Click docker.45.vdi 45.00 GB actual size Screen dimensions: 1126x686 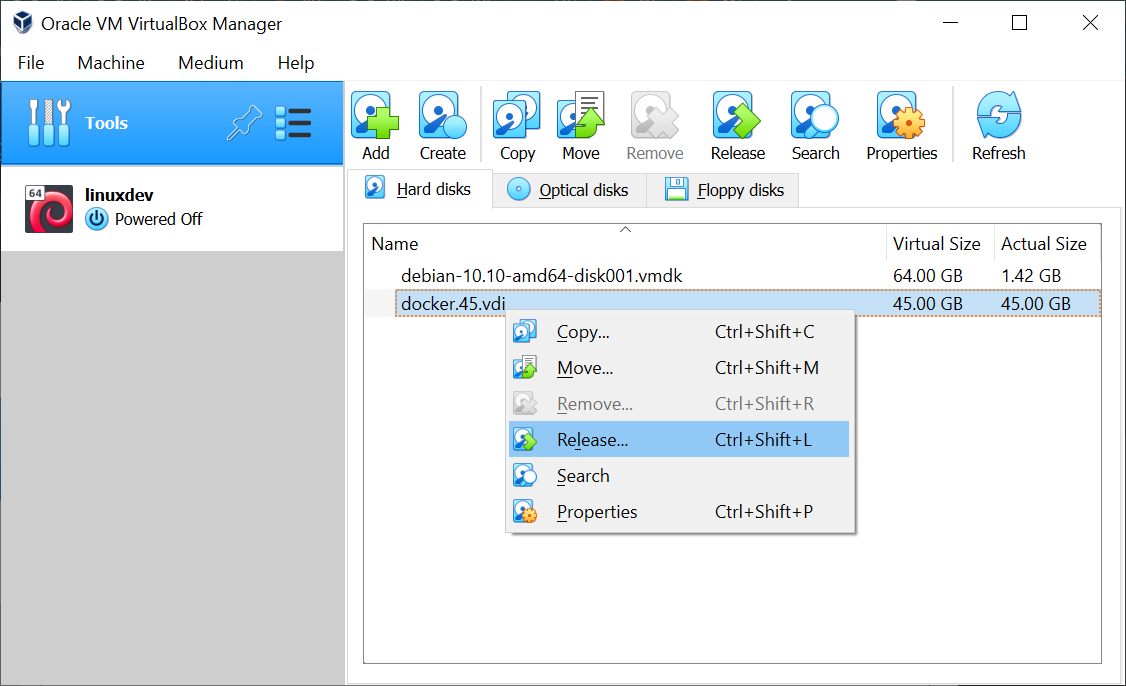[1036, 304]
